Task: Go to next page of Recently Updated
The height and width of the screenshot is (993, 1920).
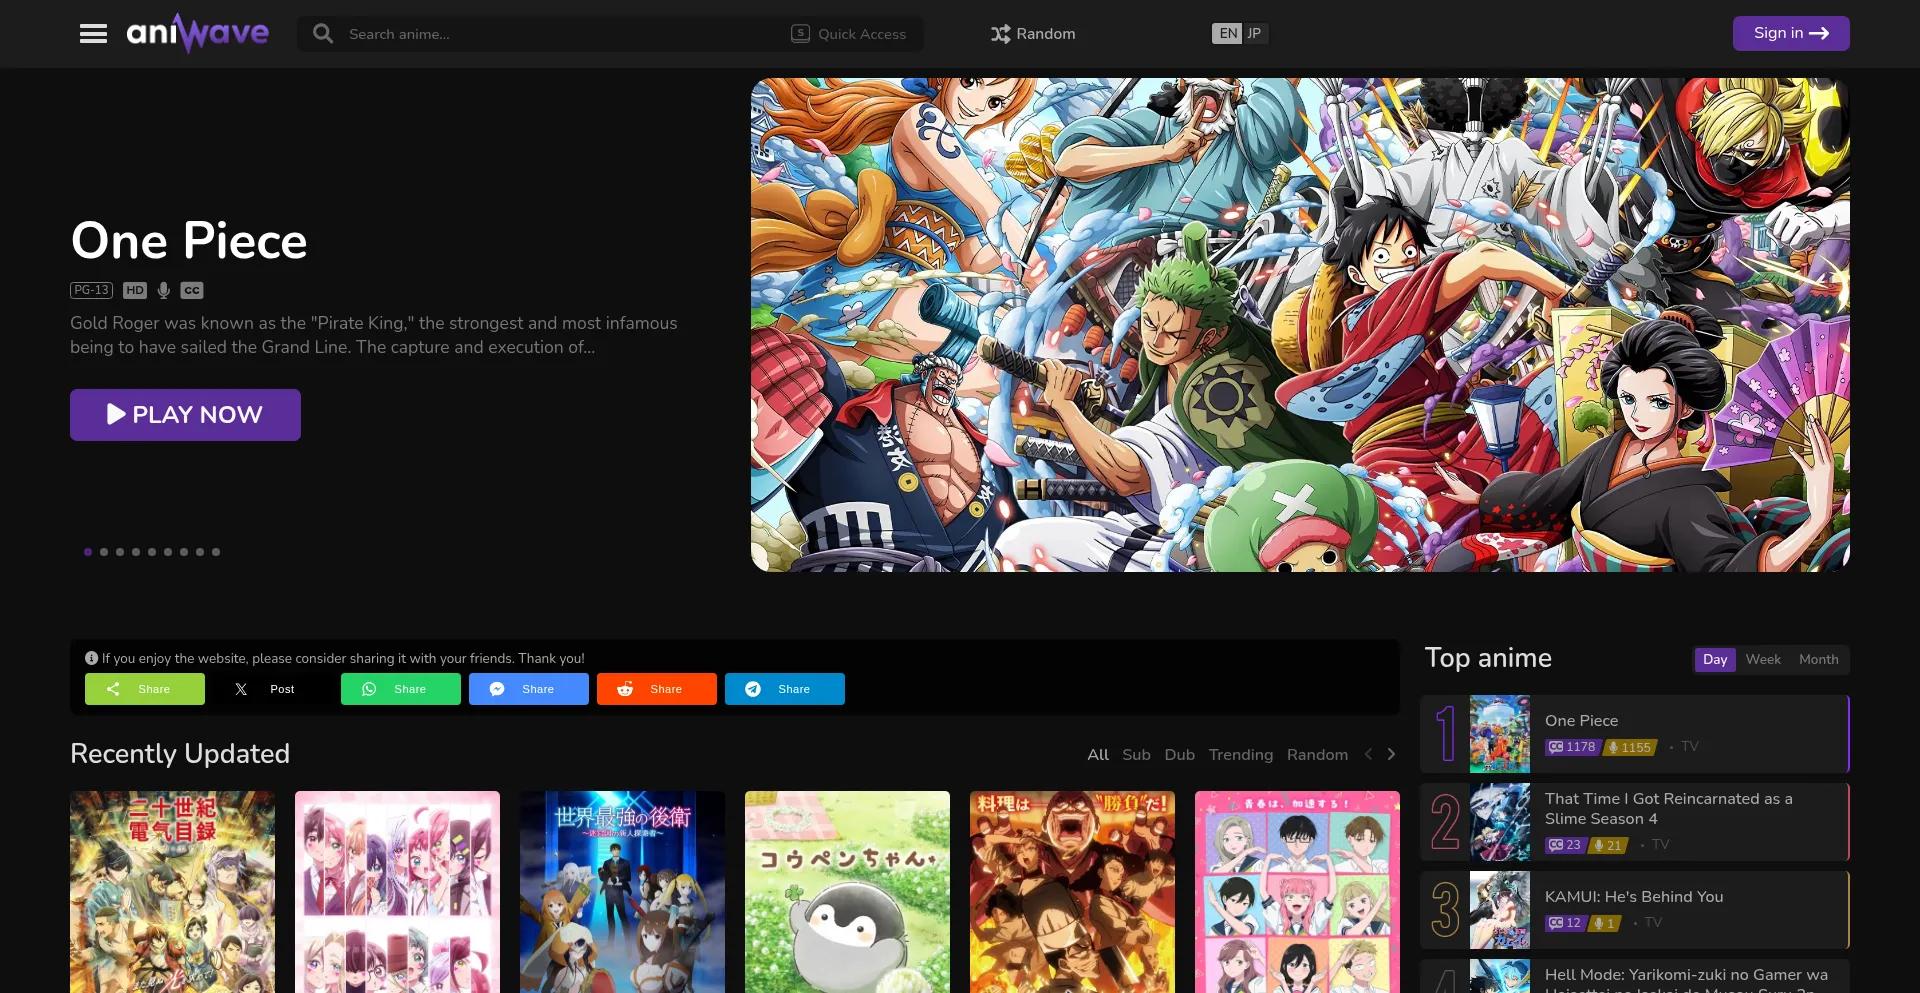Action: (x=1391, y=755)
